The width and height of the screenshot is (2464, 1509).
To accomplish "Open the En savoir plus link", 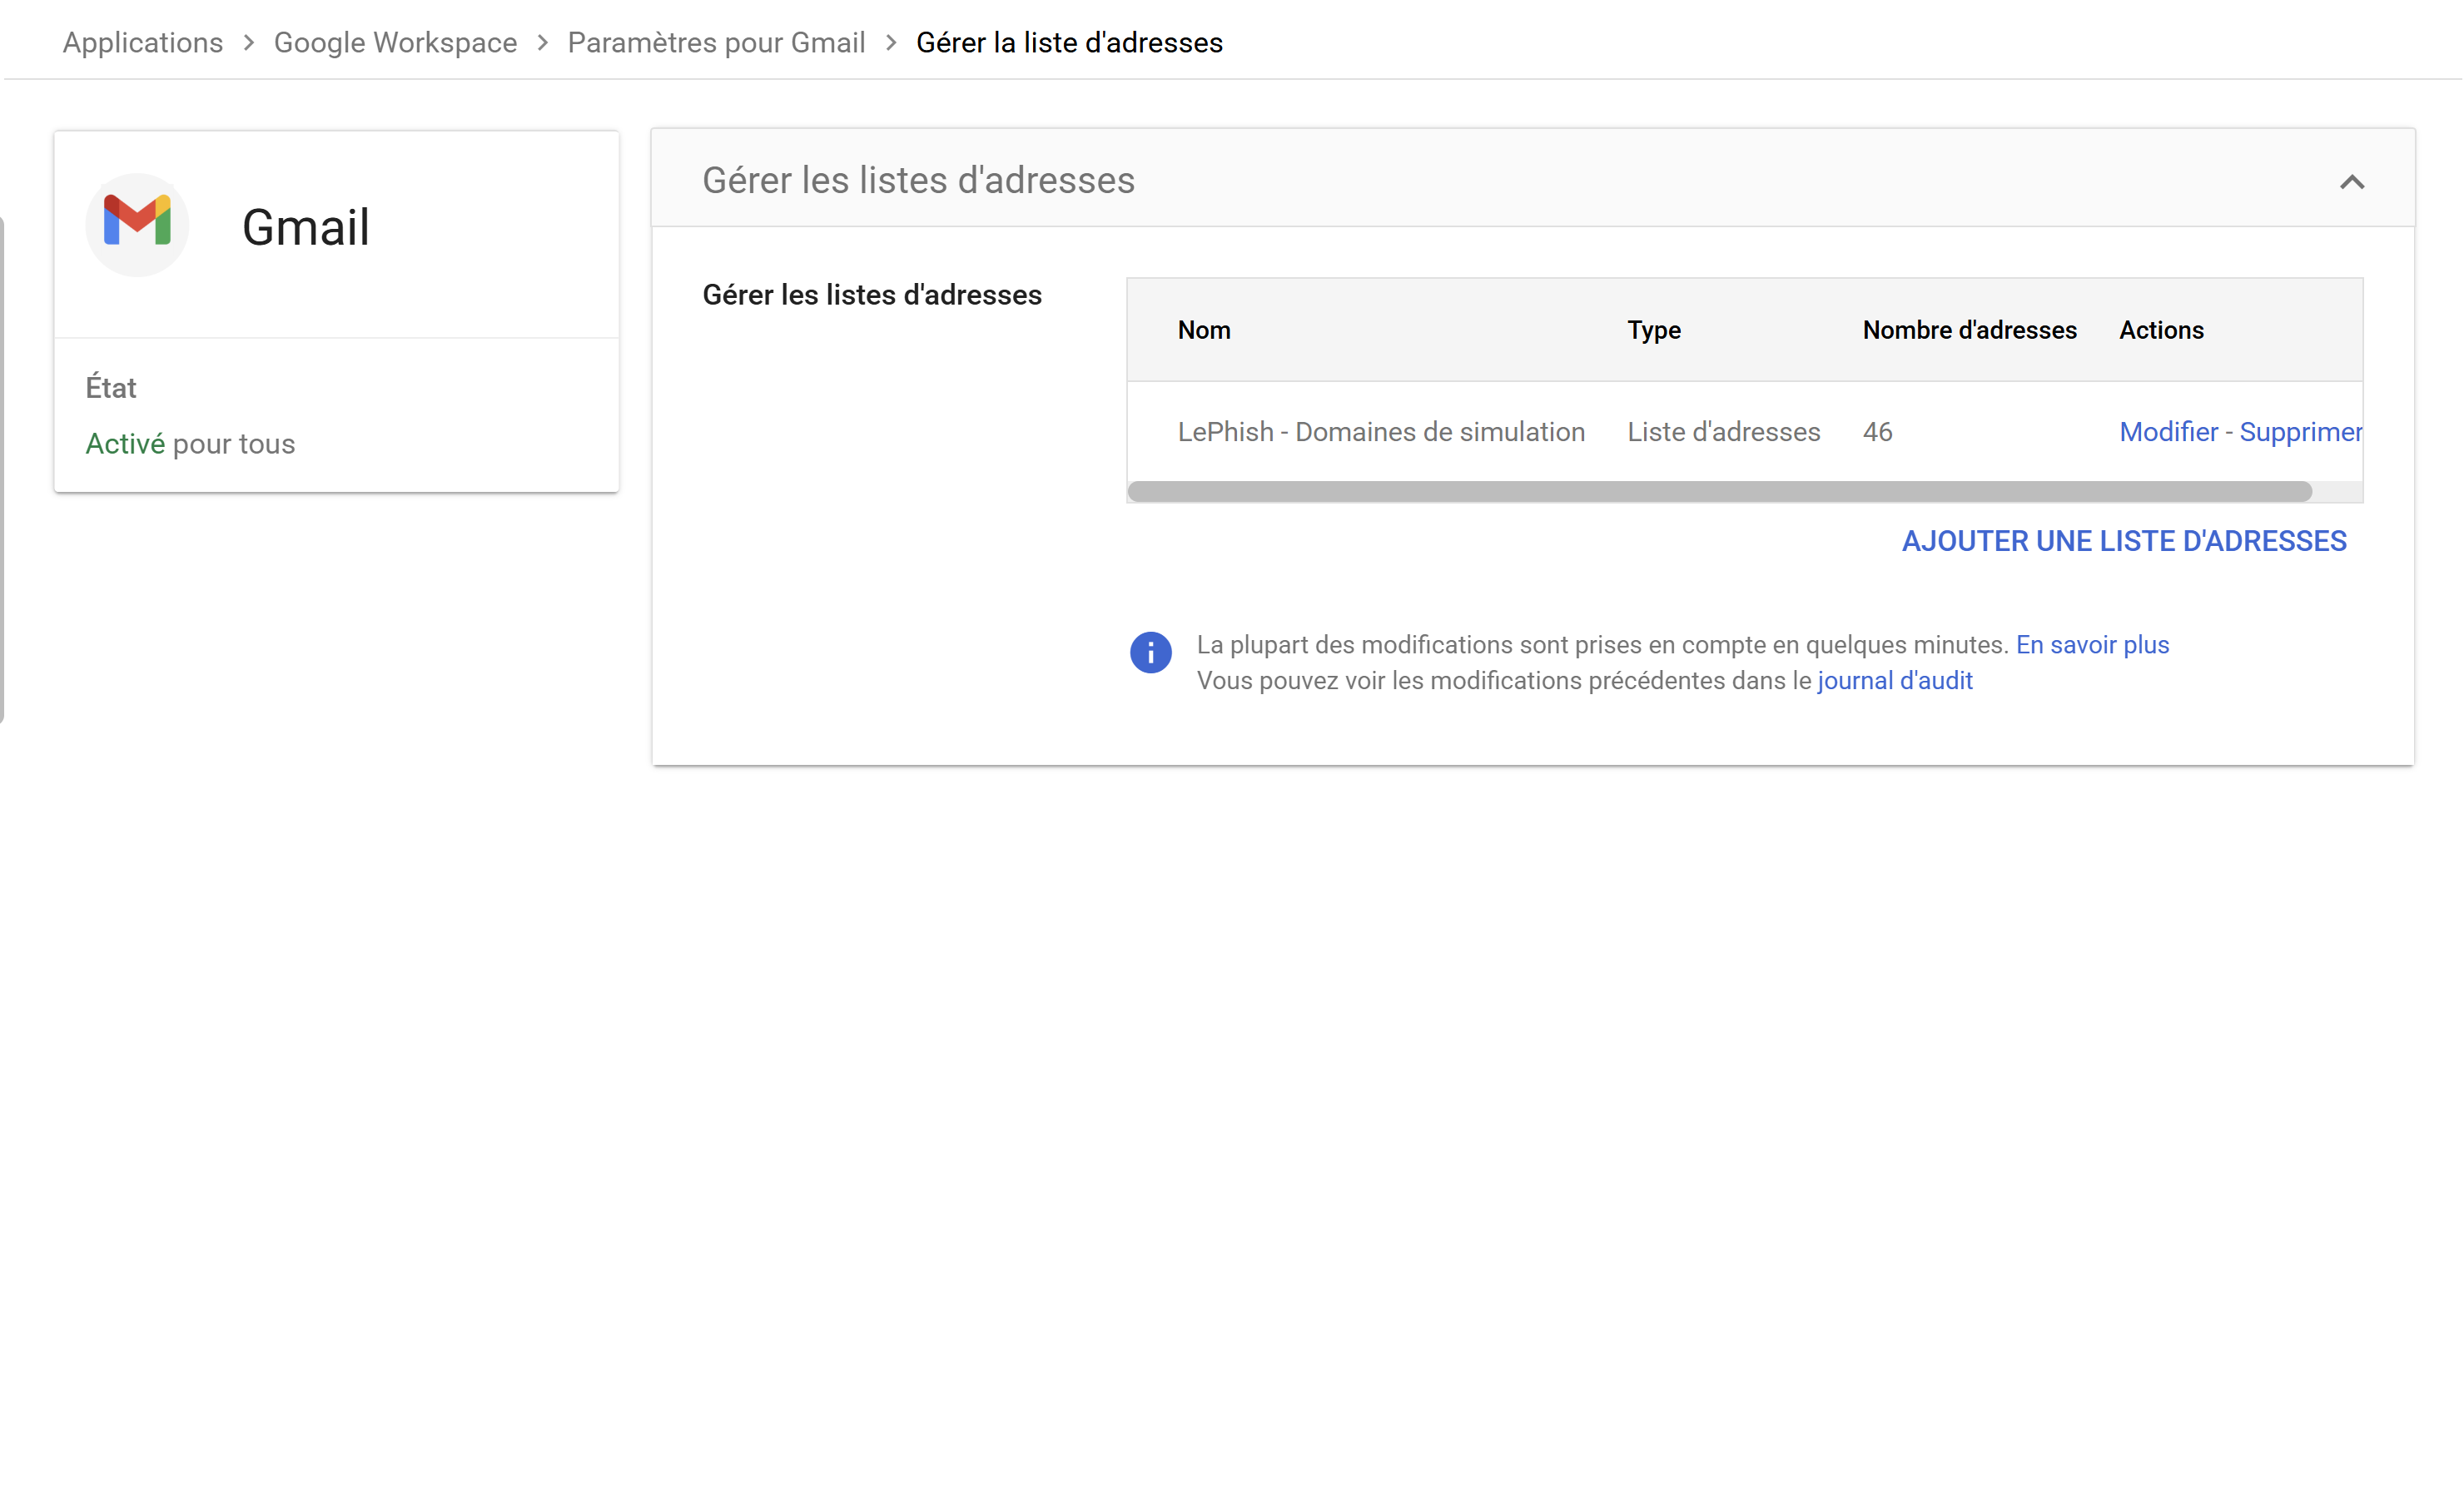I will [x=2092, y=644].
